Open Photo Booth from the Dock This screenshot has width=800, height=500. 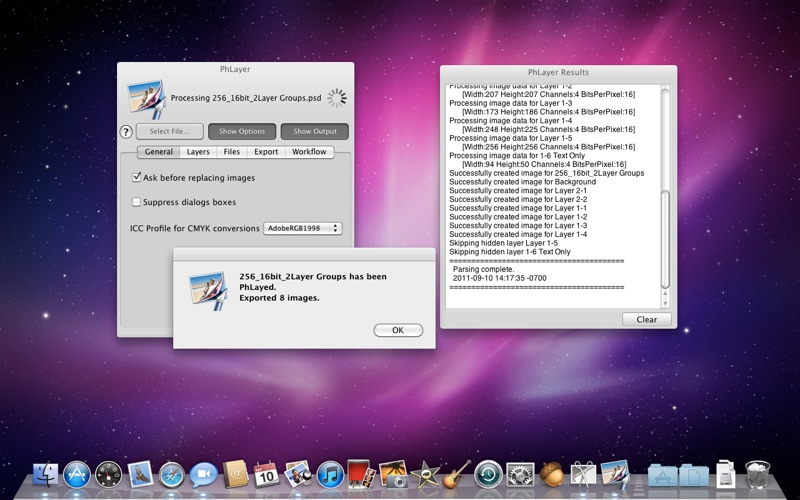[361, 474]
